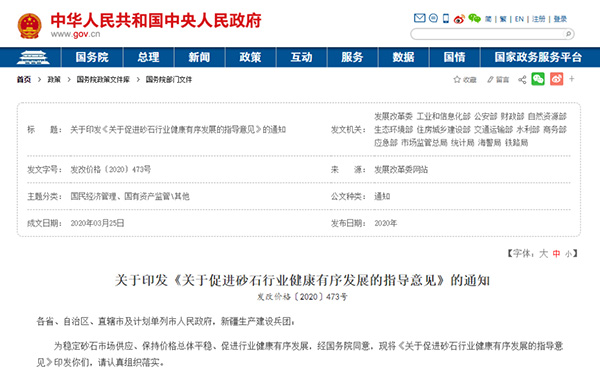Set font size to large 大
This screenshot has width=600, height=371.
[543, 254]
